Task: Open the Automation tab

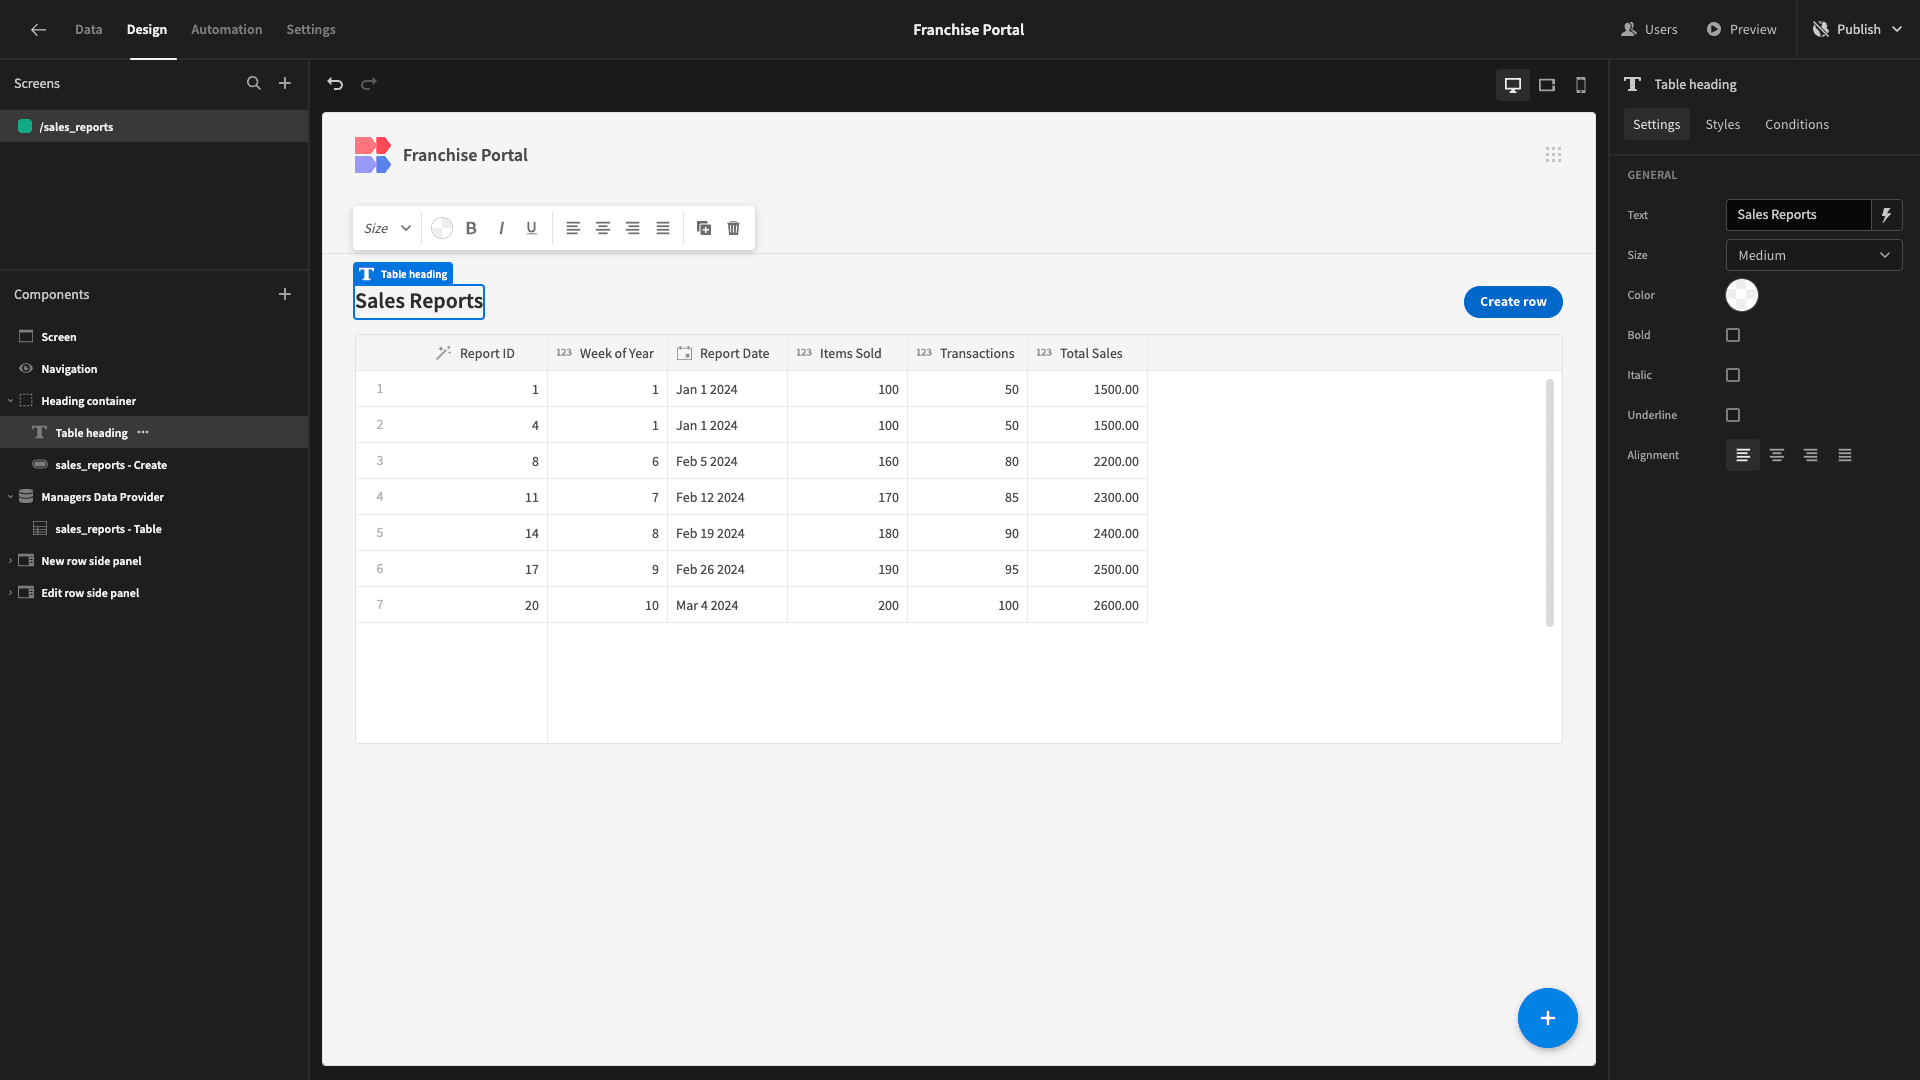Action: pyautogui.click(x=227, y=29)
